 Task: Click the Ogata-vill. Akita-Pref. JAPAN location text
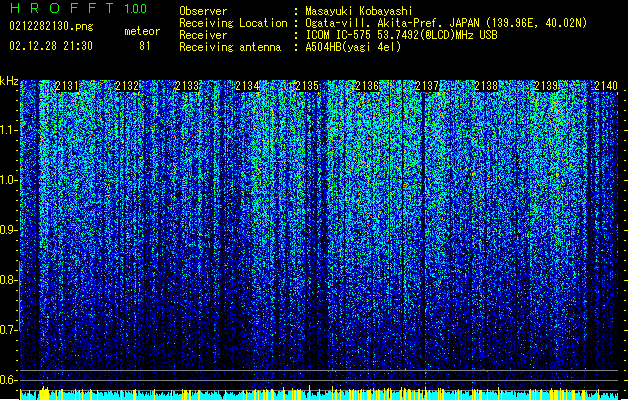tap(446, 23)
